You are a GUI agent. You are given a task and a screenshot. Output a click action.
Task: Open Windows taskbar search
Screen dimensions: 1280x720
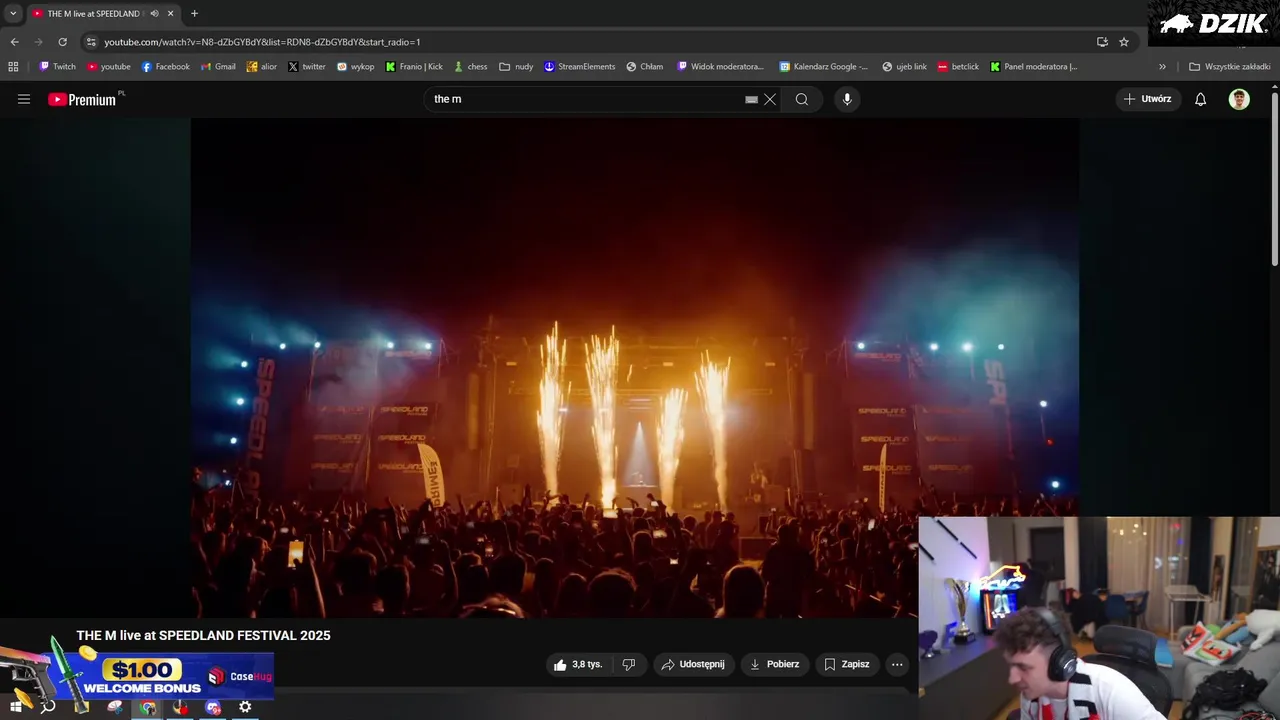(x=47, y=707)
